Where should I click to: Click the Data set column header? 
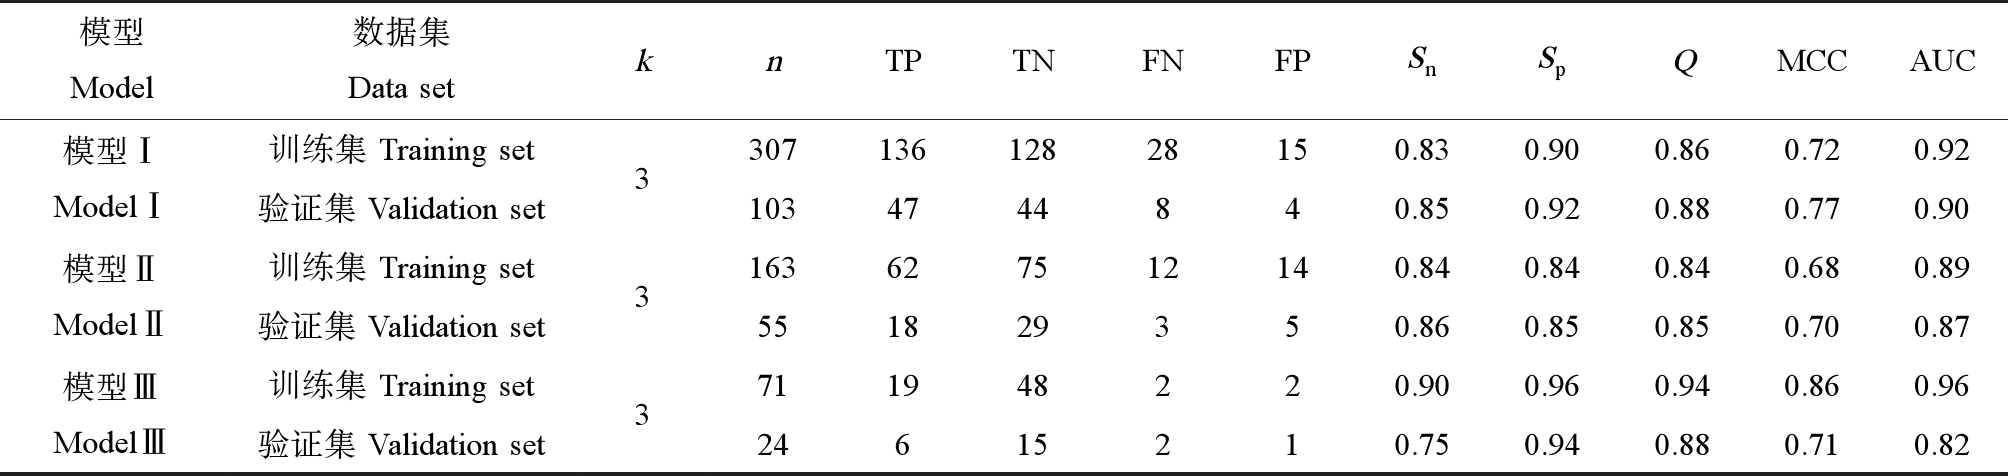click(401, 60)
